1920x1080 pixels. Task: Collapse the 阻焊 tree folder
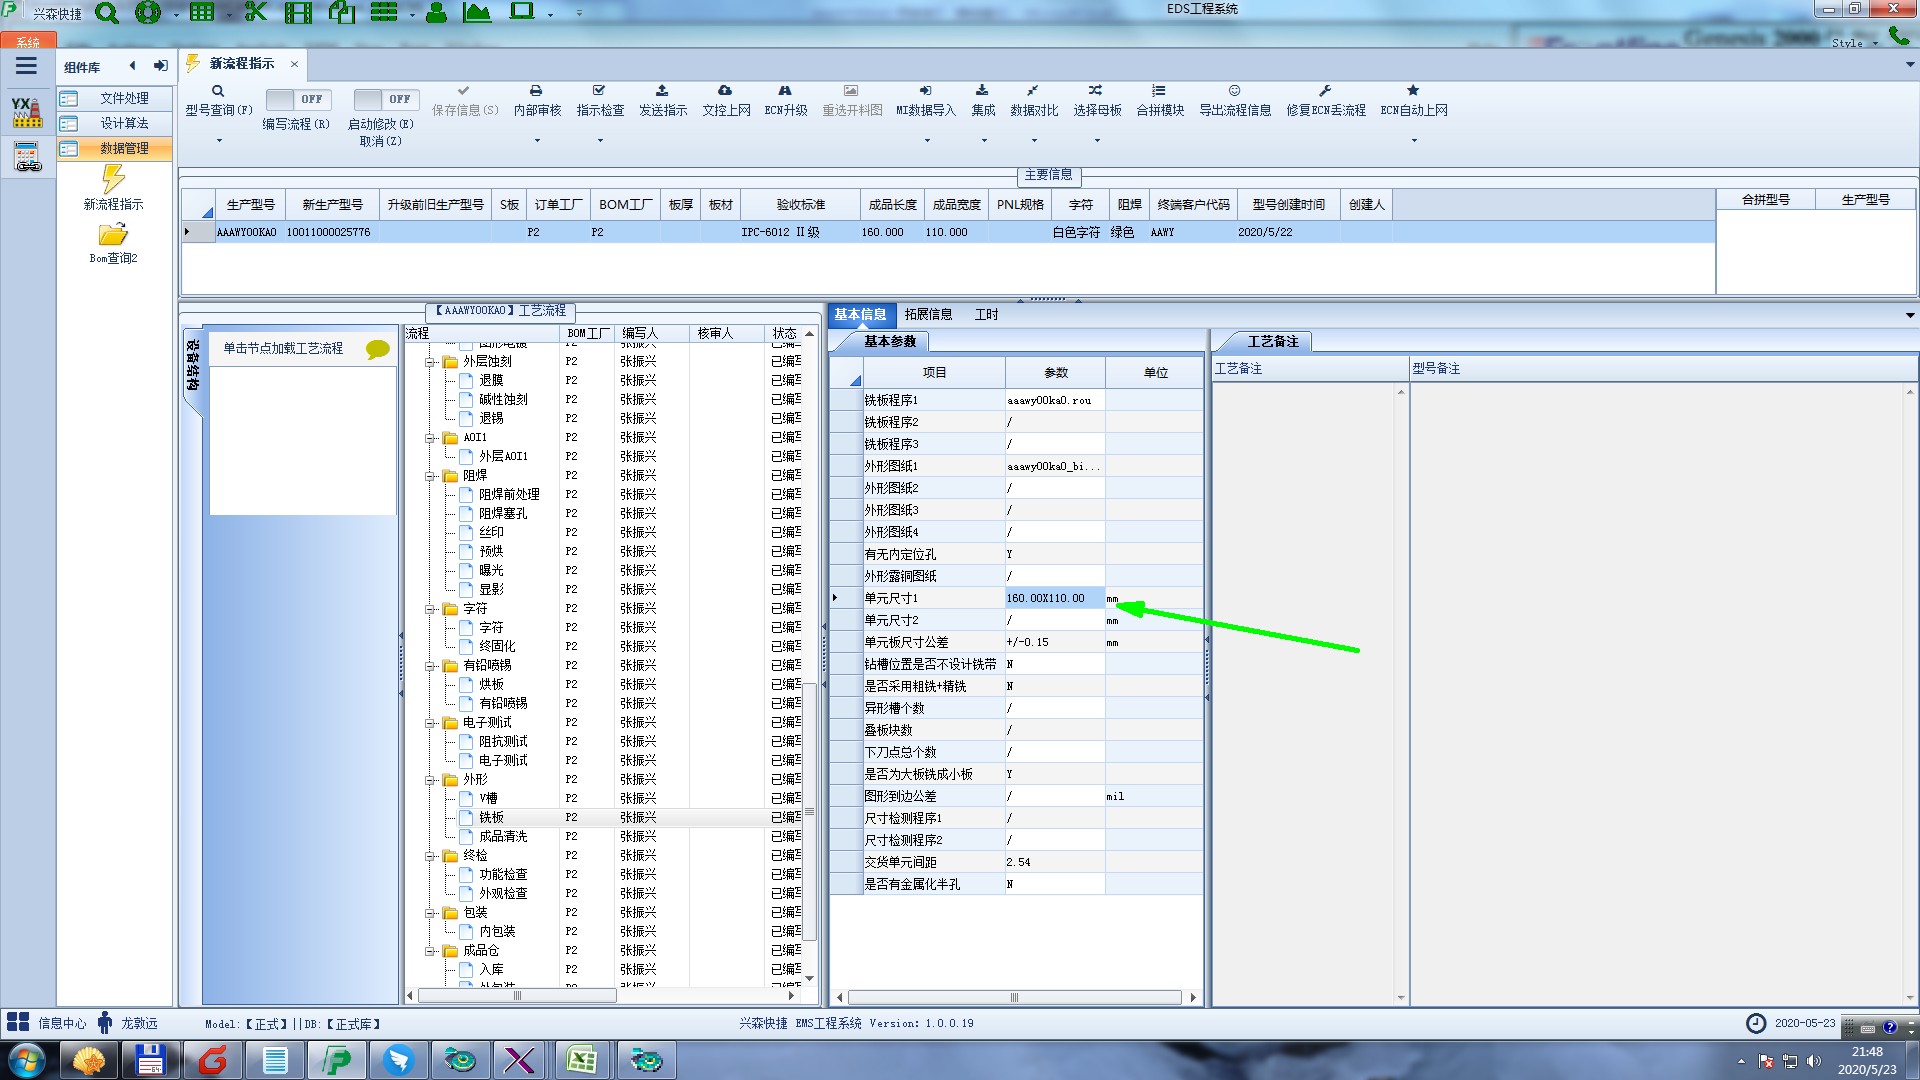tap(430, 476)
